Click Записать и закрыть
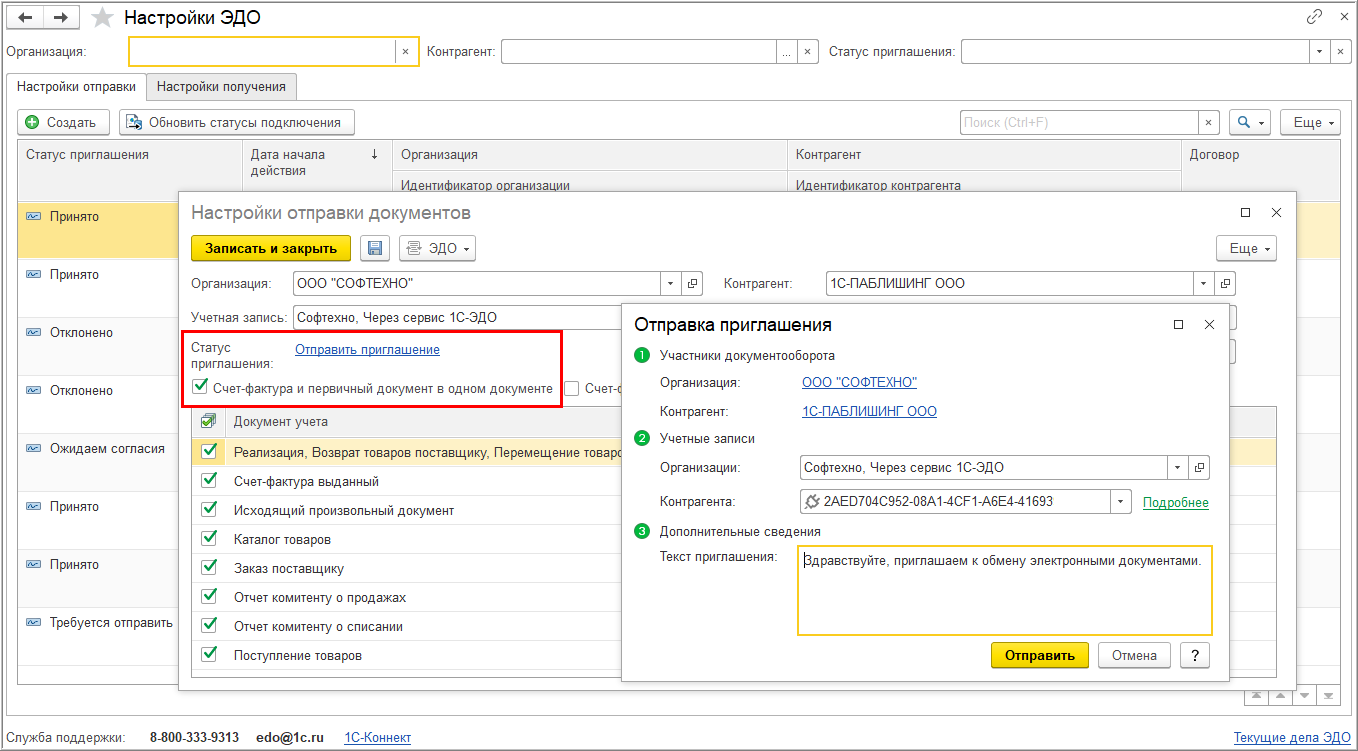The width and height of the screenshot is (1358, 751). (x=271, y=248)
